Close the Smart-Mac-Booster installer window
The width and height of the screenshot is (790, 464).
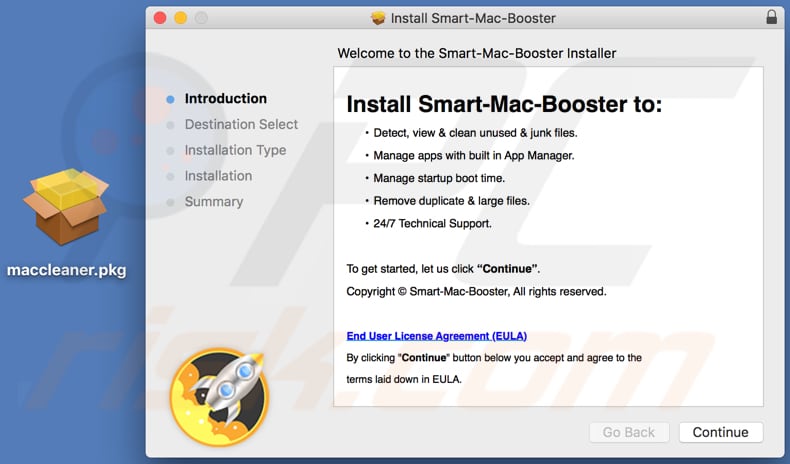coord(160,18)
